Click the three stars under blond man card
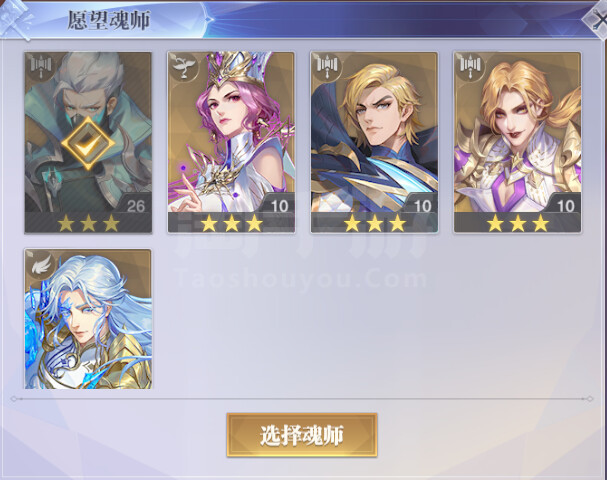This screenshot has height=480, width=607. coord(374,223)
